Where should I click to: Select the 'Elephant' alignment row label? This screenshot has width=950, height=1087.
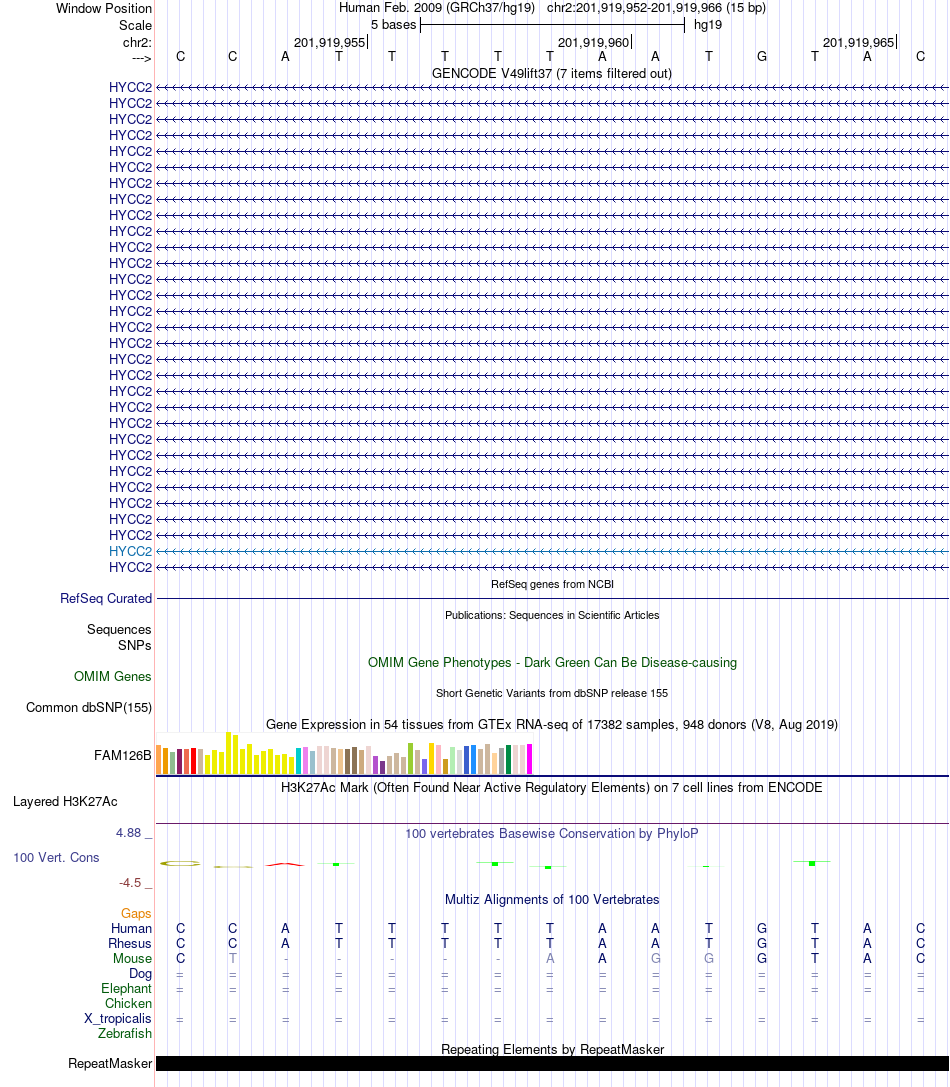(126, 989)
